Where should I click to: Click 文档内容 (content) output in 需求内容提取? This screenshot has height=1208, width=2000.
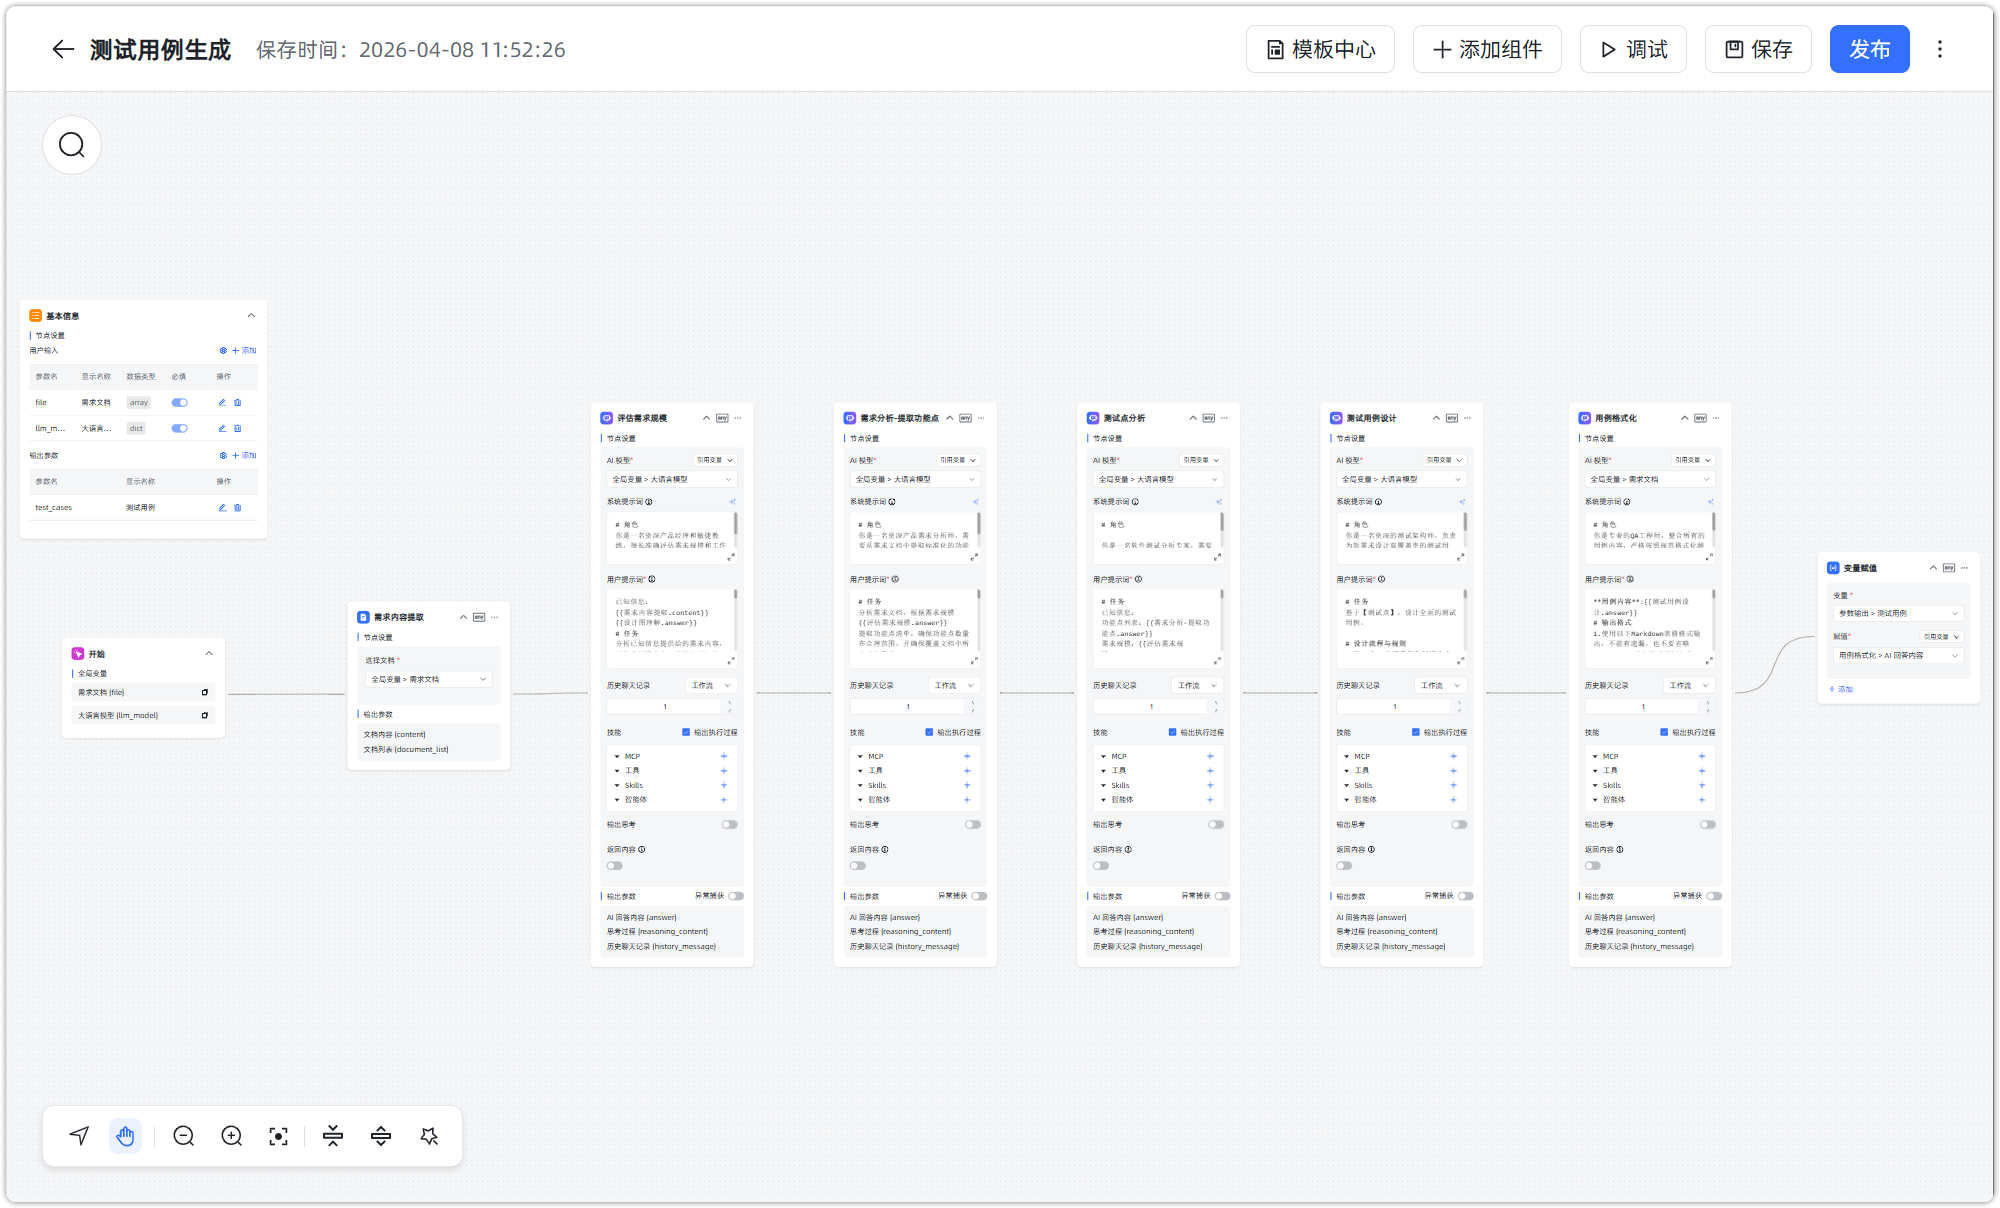(x=395, y=735)
